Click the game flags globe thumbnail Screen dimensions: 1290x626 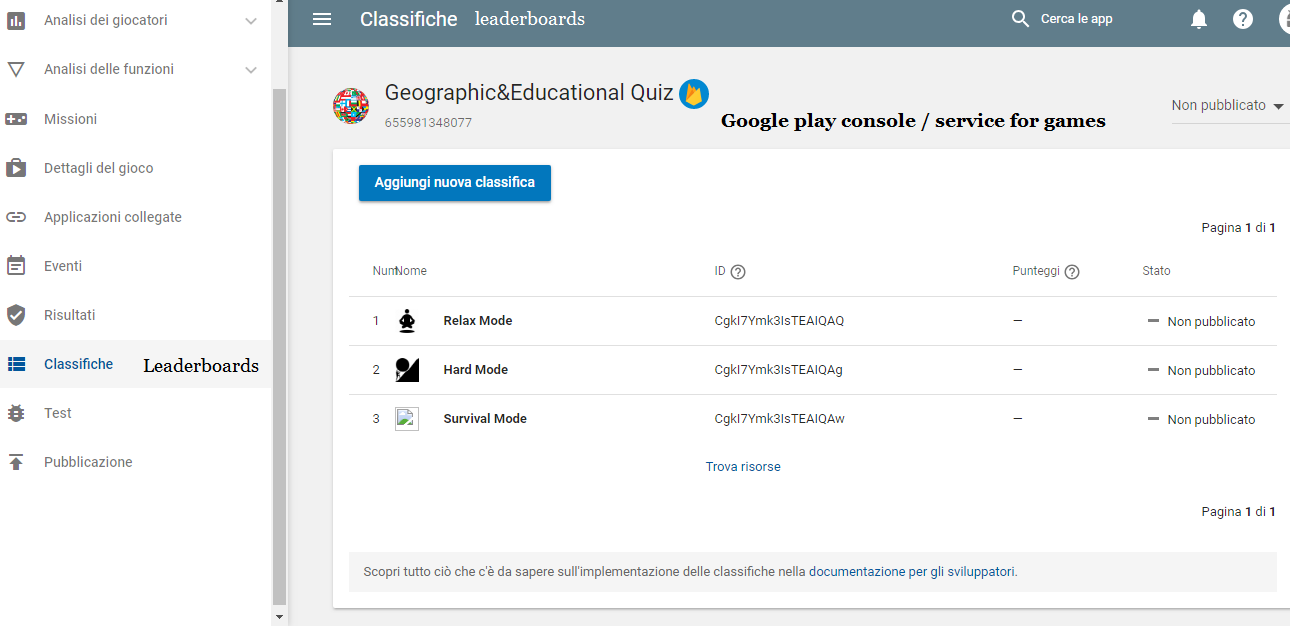[351, 106]
